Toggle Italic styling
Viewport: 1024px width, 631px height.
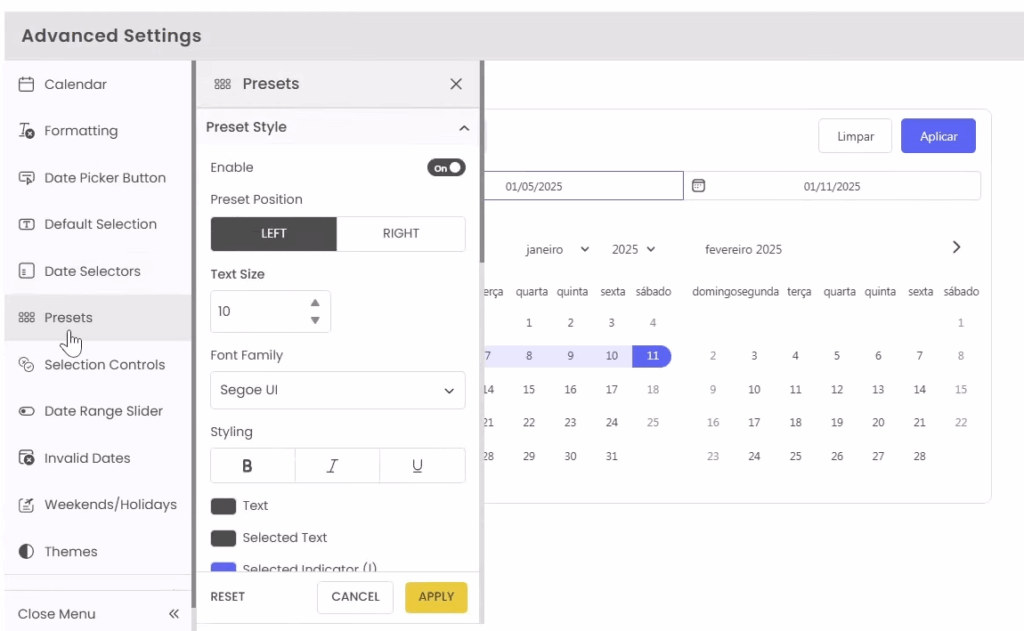pyautogui.click(x=337, y=466)
